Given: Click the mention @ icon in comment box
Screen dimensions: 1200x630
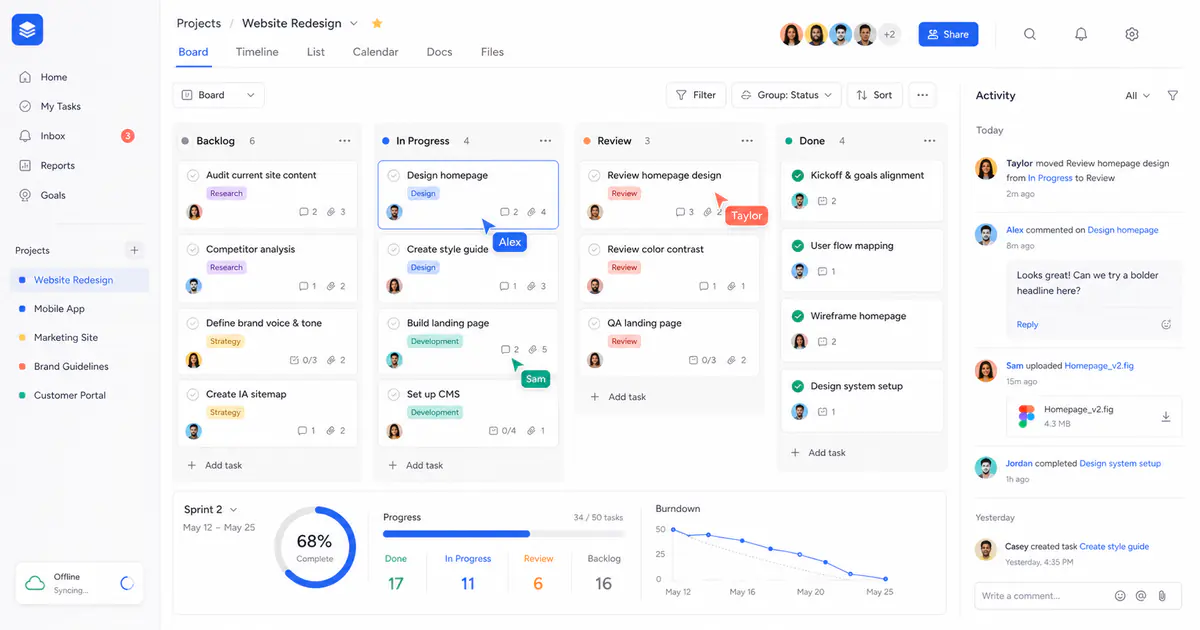Looking at the screenshot, I should pyautogui.click(x=1141, y=596).
